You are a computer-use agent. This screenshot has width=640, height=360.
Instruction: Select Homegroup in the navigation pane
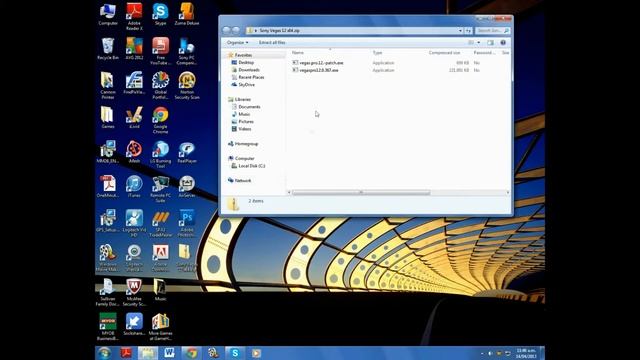pos(246,144)
